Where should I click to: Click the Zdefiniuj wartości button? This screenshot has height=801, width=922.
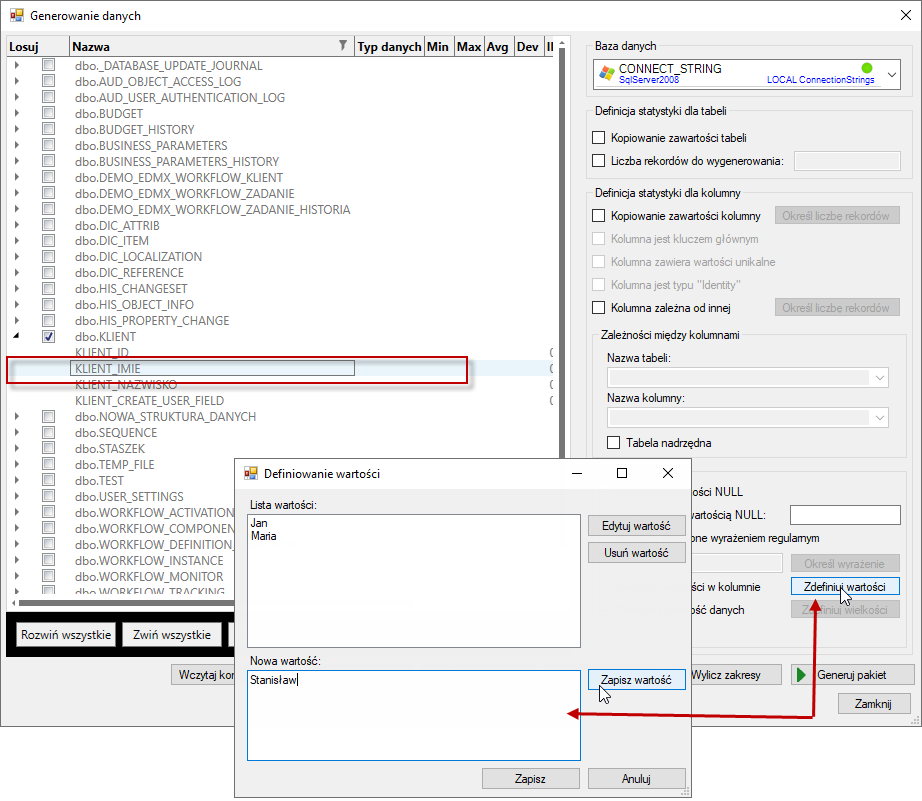844,587
